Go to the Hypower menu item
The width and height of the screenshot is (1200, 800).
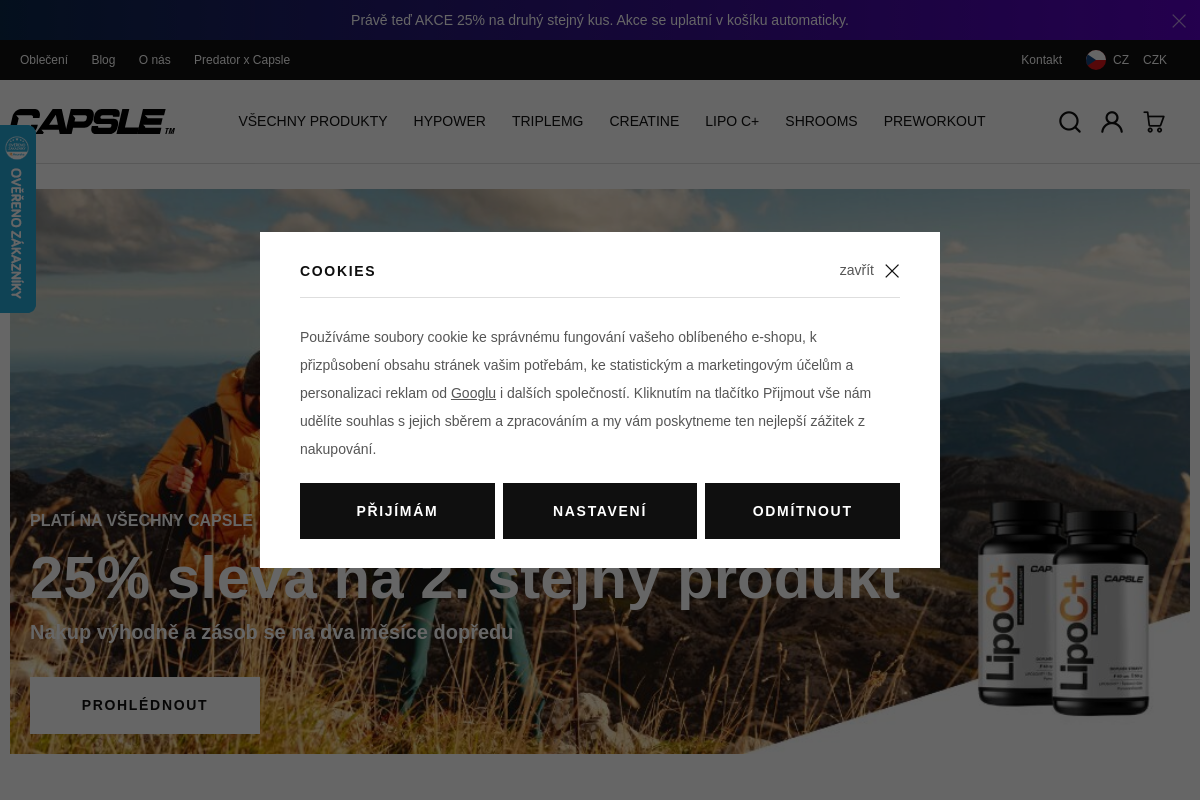pos(449,121)
